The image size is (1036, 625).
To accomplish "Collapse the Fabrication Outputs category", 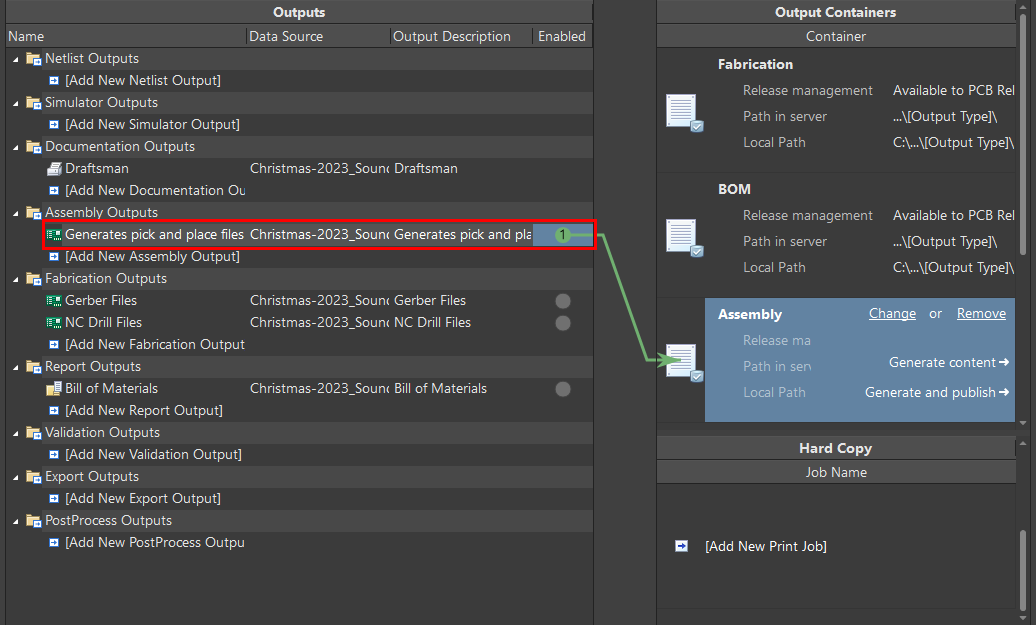I will [x=16, y=279].
